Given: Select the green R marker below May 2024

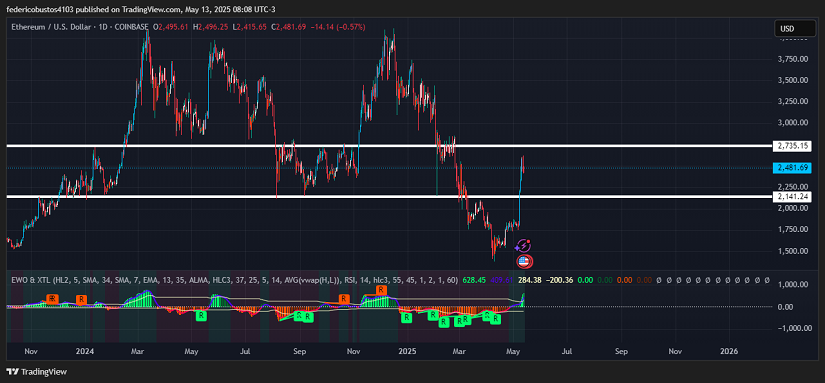Looking at the screenshot, I should [201, 316].
